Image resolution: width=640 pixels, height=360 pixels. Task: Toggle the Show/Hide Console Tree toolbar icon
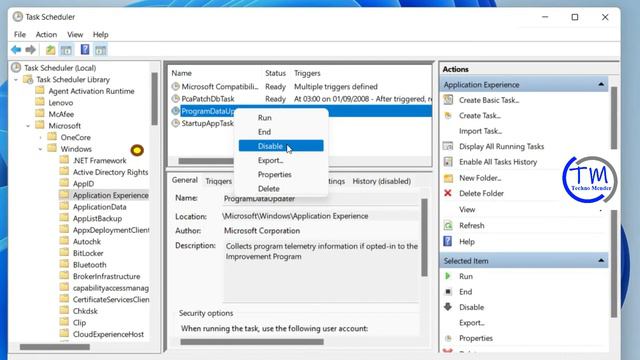point(66,50)
